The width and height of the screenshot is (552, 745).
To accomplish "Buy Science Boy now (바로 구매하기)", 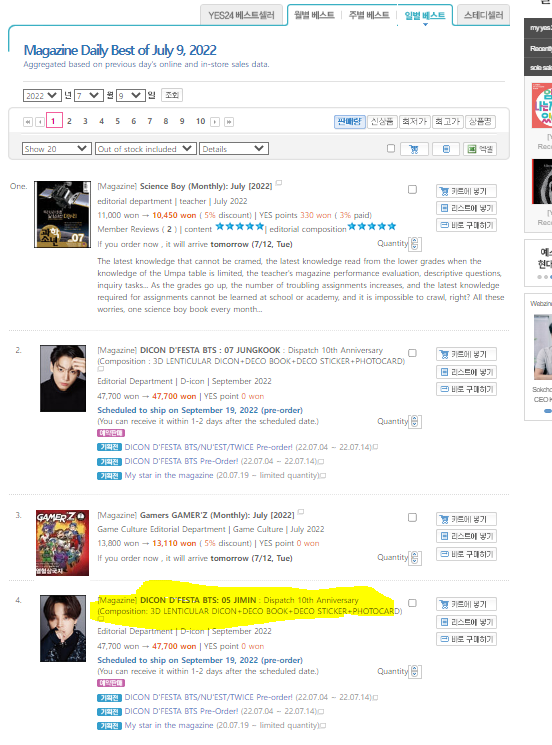I will (x=466, y=225).
